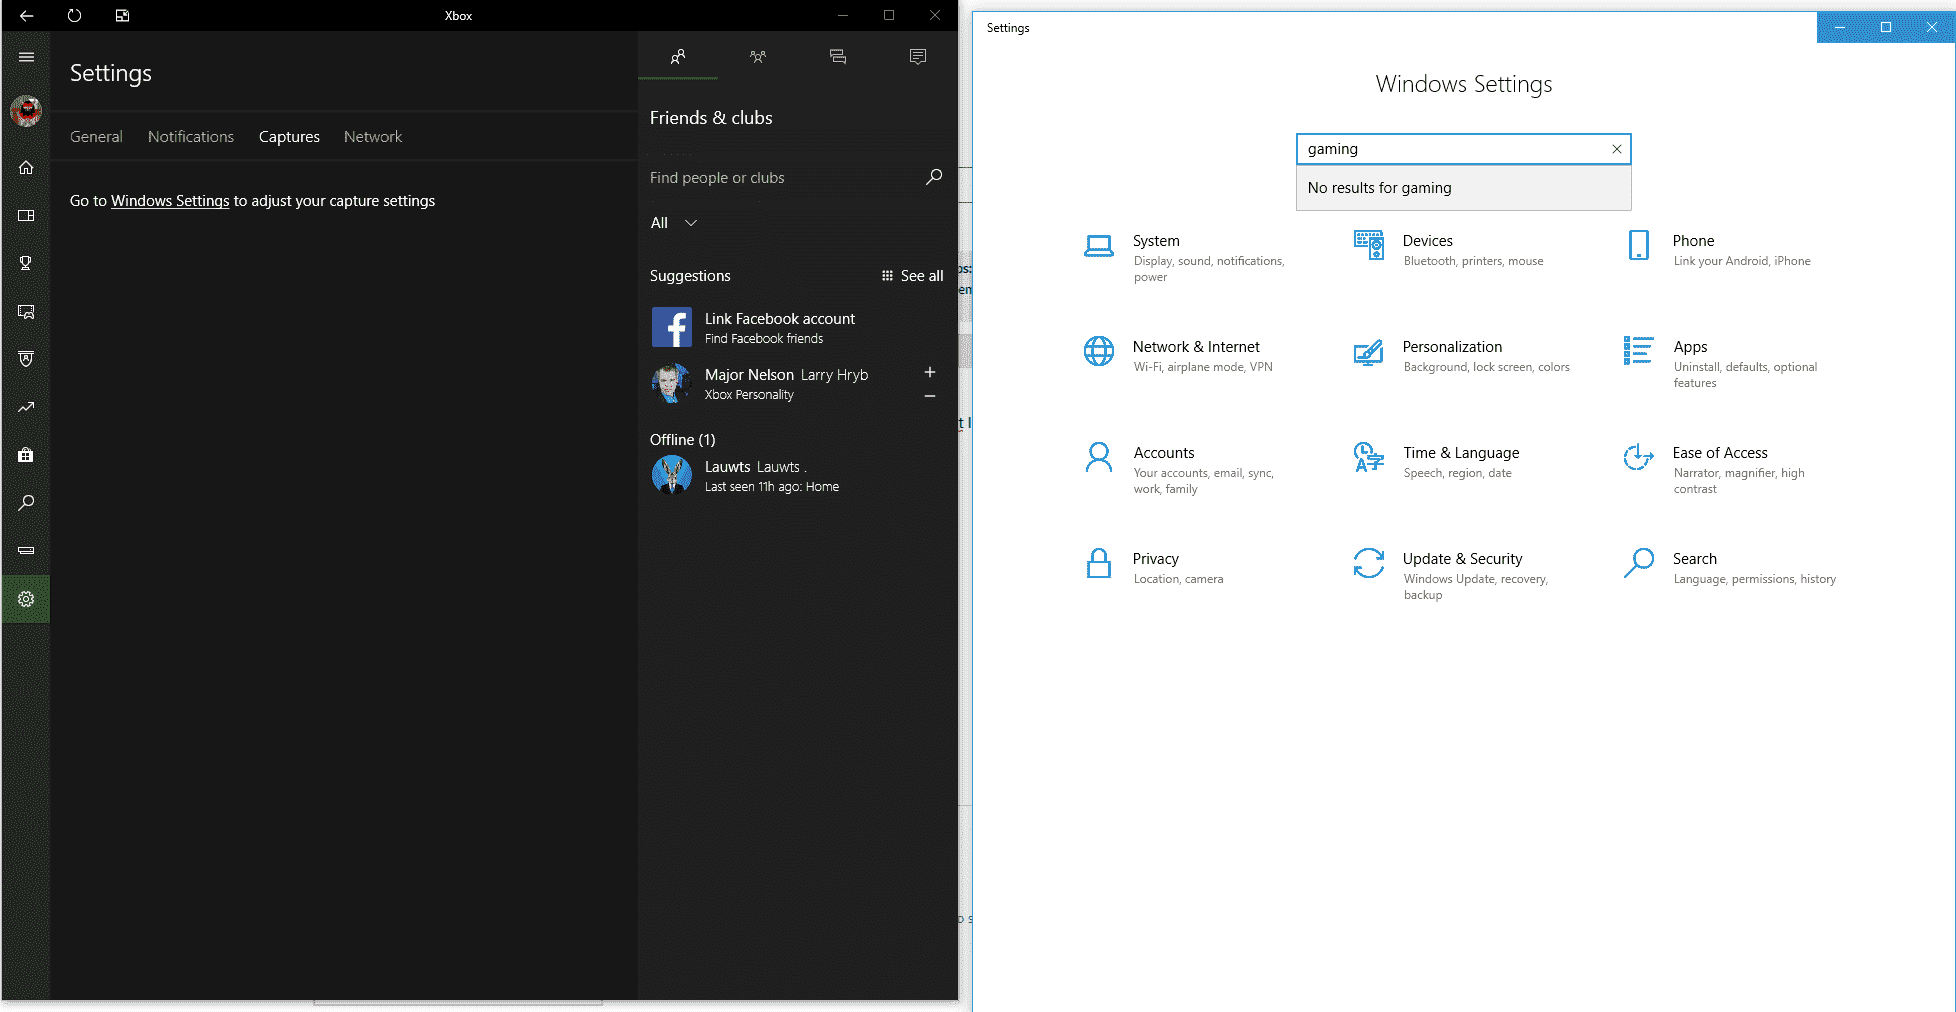Viewport: 1956px width, 1012px height.
Task: Click the Xbox back arrow
Action: click(x=26, y=15)
